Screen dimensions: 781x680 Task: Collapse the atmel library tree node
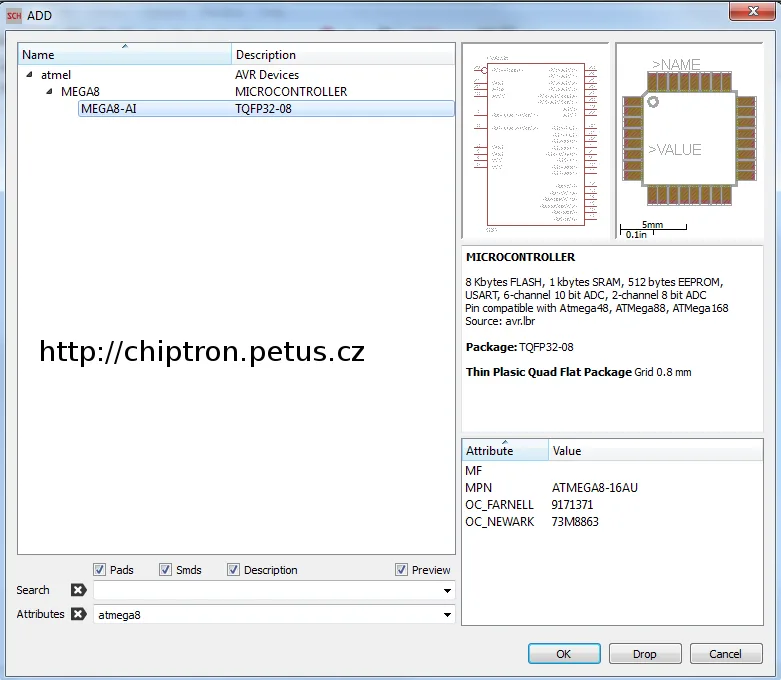29,75
